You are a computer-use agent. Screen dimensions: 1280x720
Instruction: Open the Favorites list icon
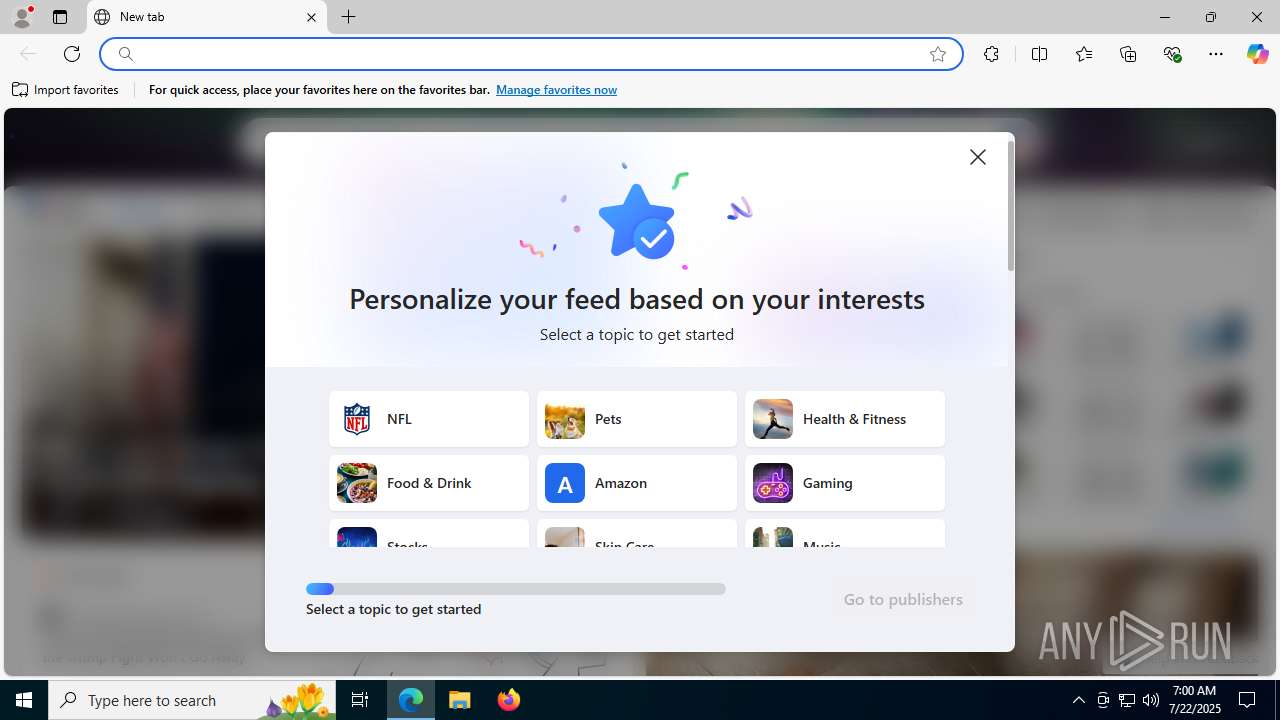coord(1084,54)
